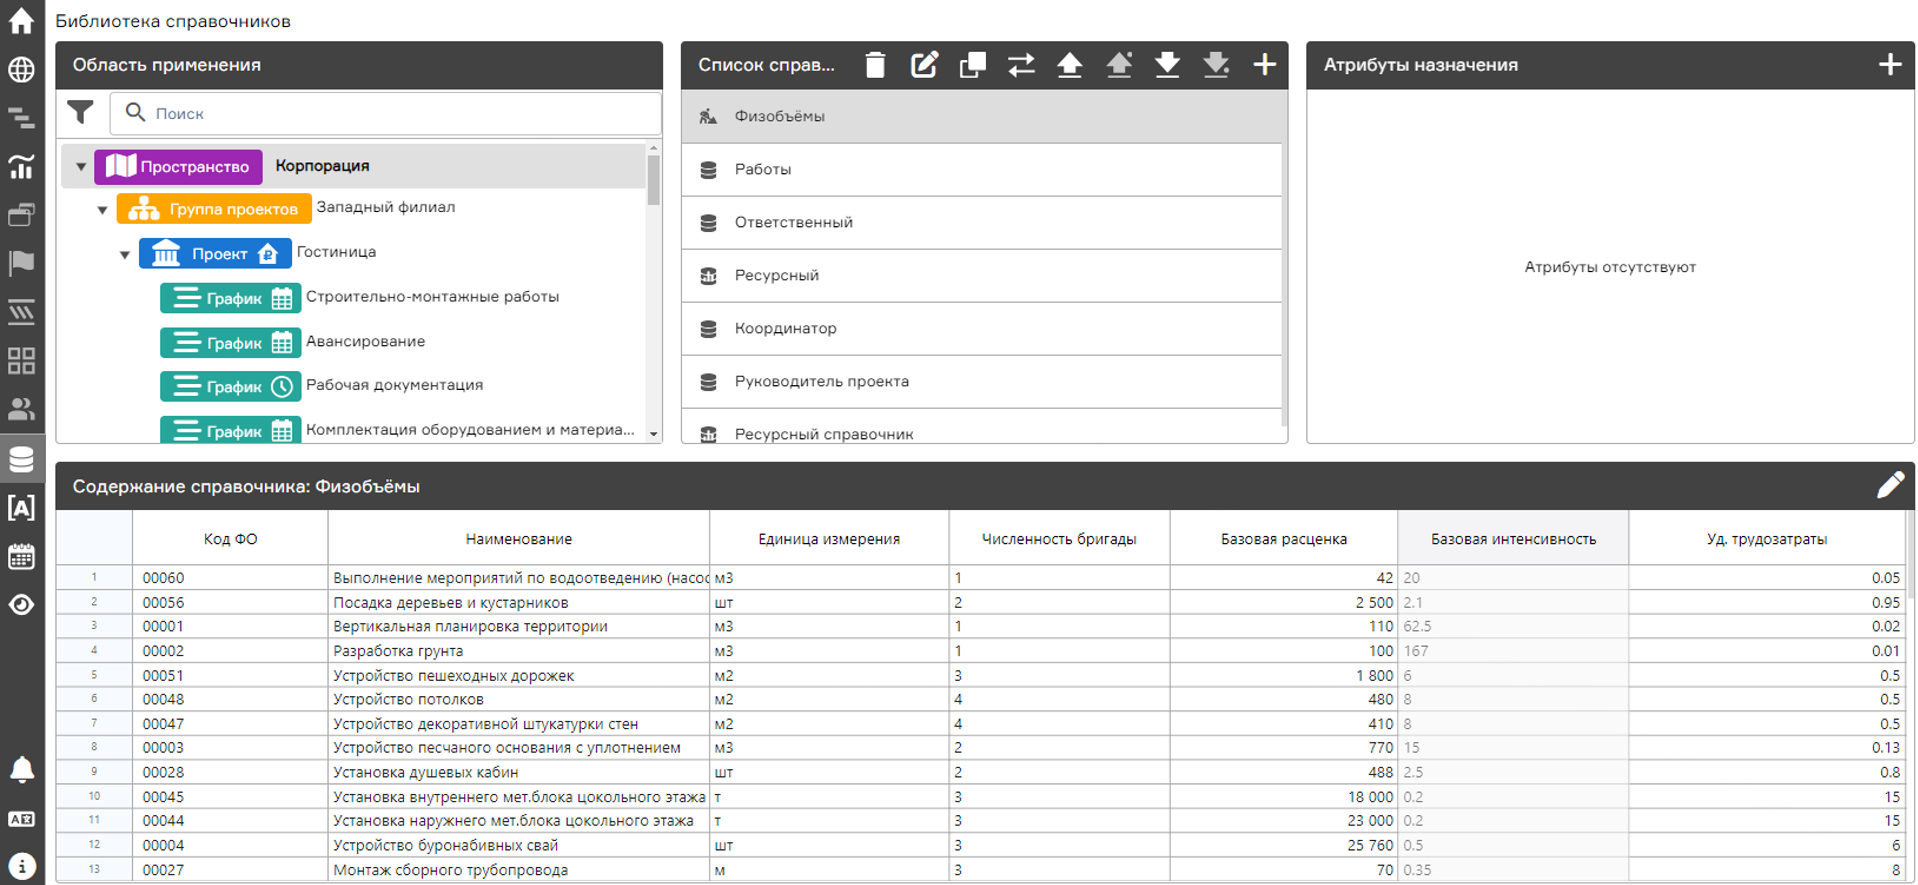The height and width of the screenshot is (885, 1918).
Task: Open the language AB icon in the sidebar
Action: tap(21, 819)
